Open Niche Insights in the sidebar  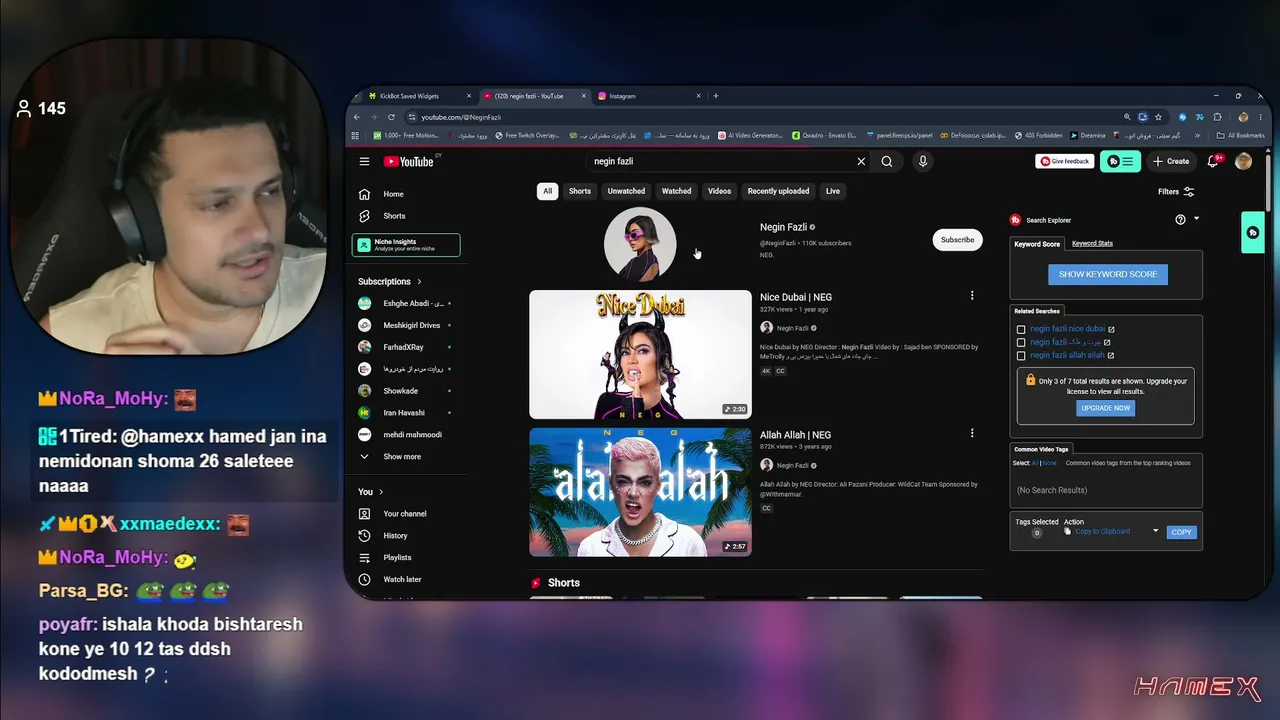click(406, 245)
